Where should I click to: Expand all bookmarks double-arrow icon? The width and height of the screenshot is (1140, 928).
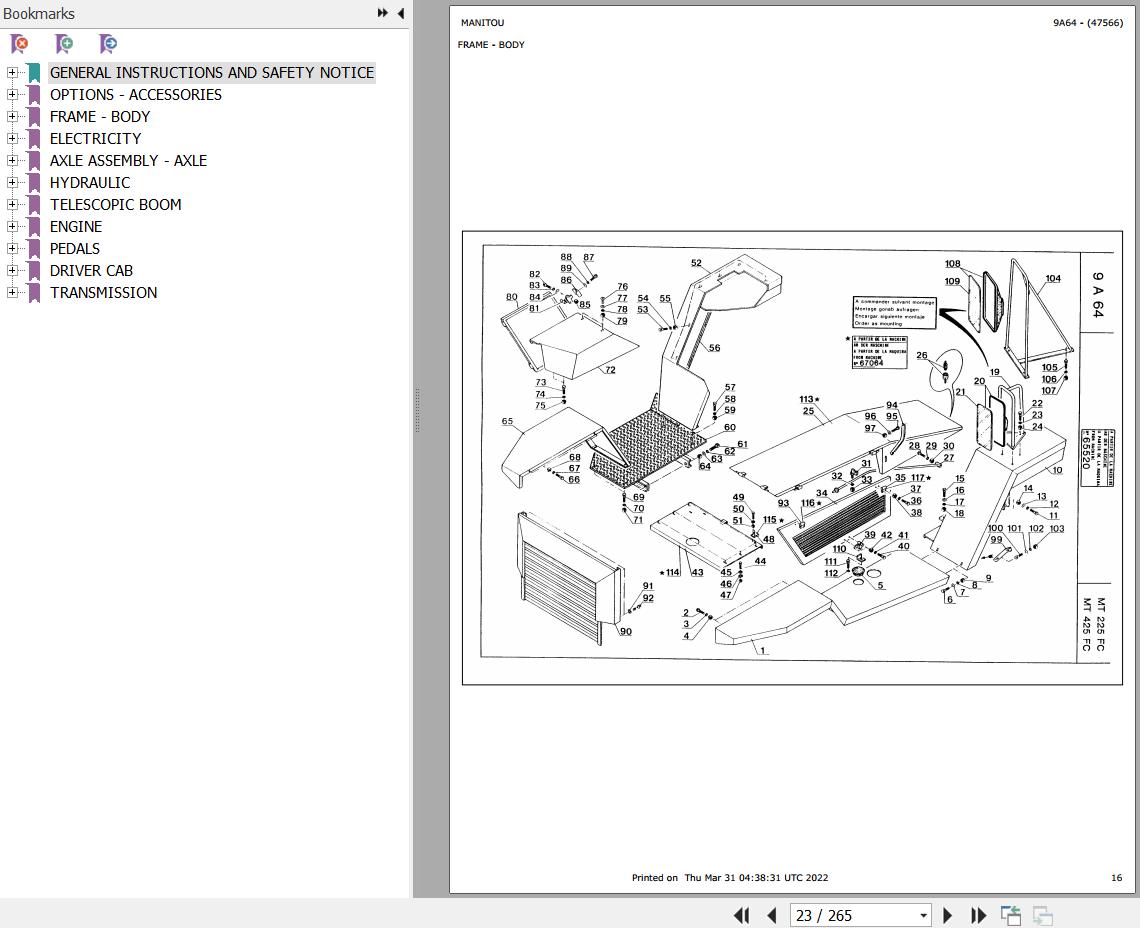[382, 13]
